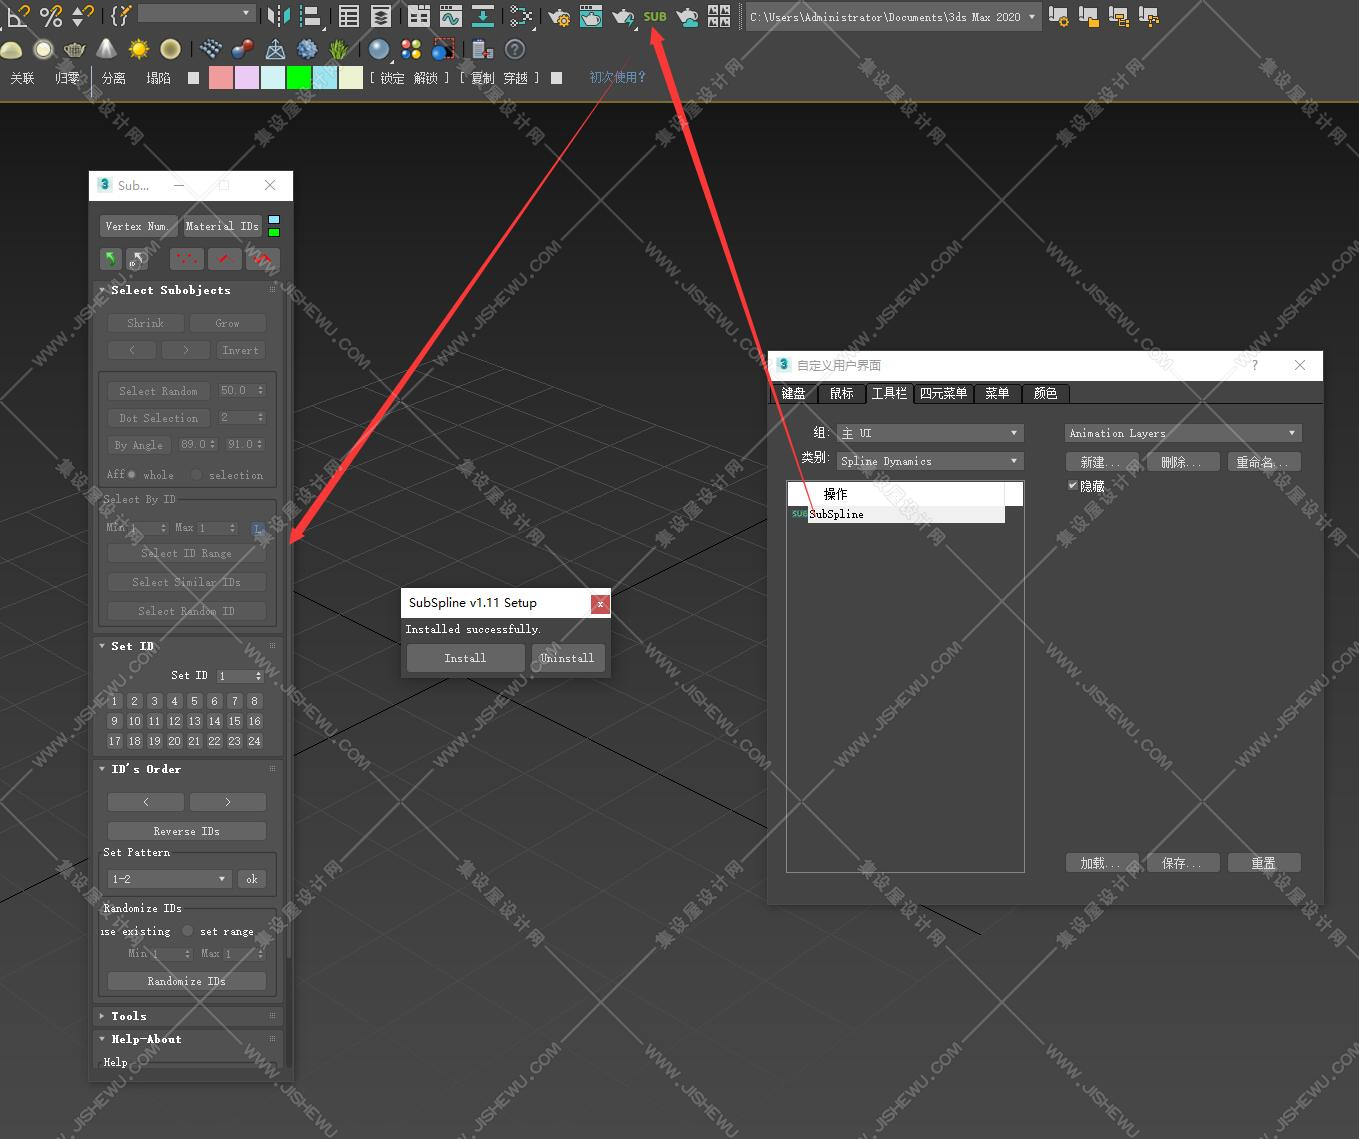Click the Render Production teapot icon
This screenshot has height=1139, width=1359.
(x=623, y=16)
